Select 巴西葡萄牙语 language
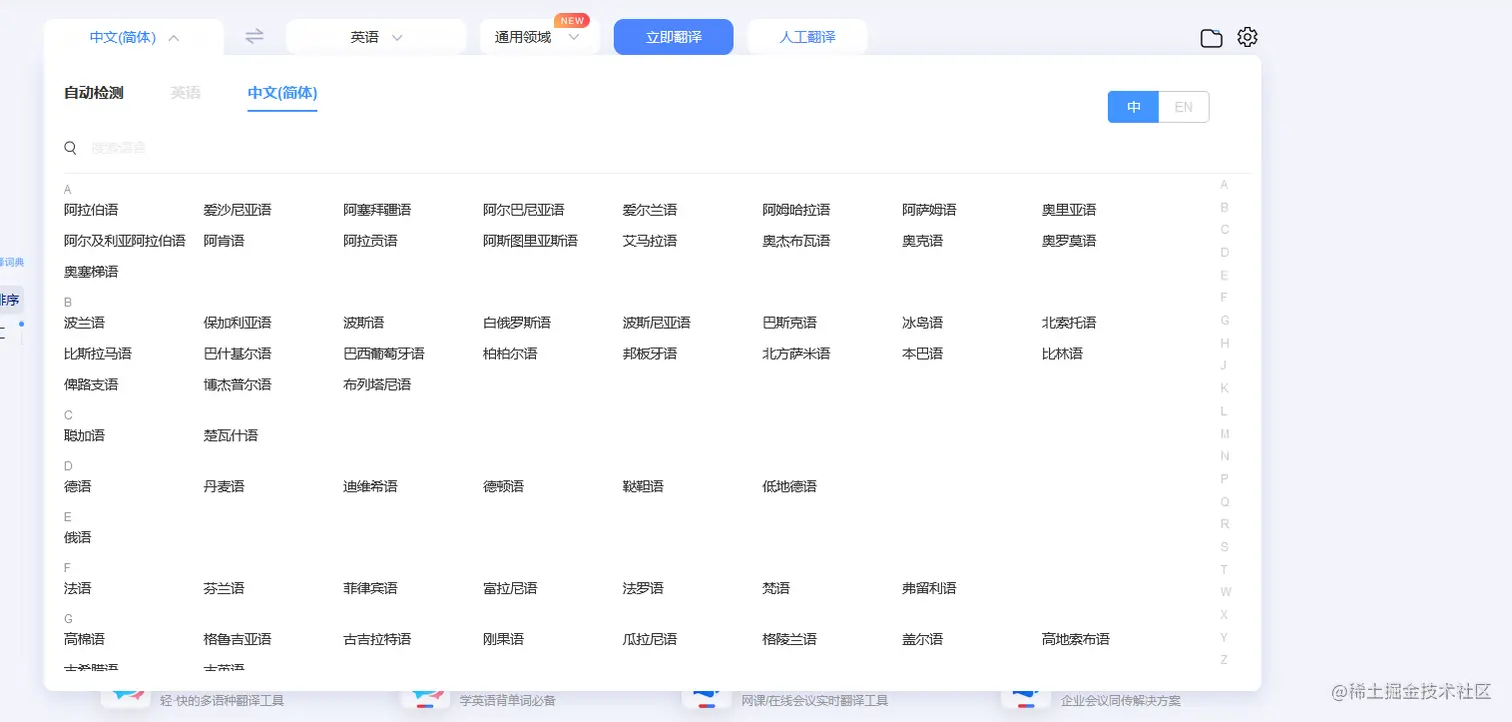 coord(384,354)
